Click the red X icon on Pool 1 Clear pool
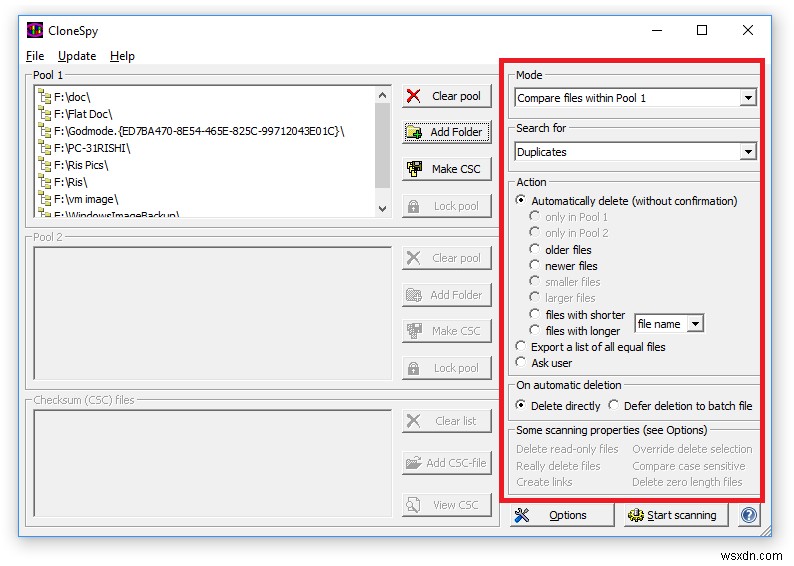 [x=414, y=96]
